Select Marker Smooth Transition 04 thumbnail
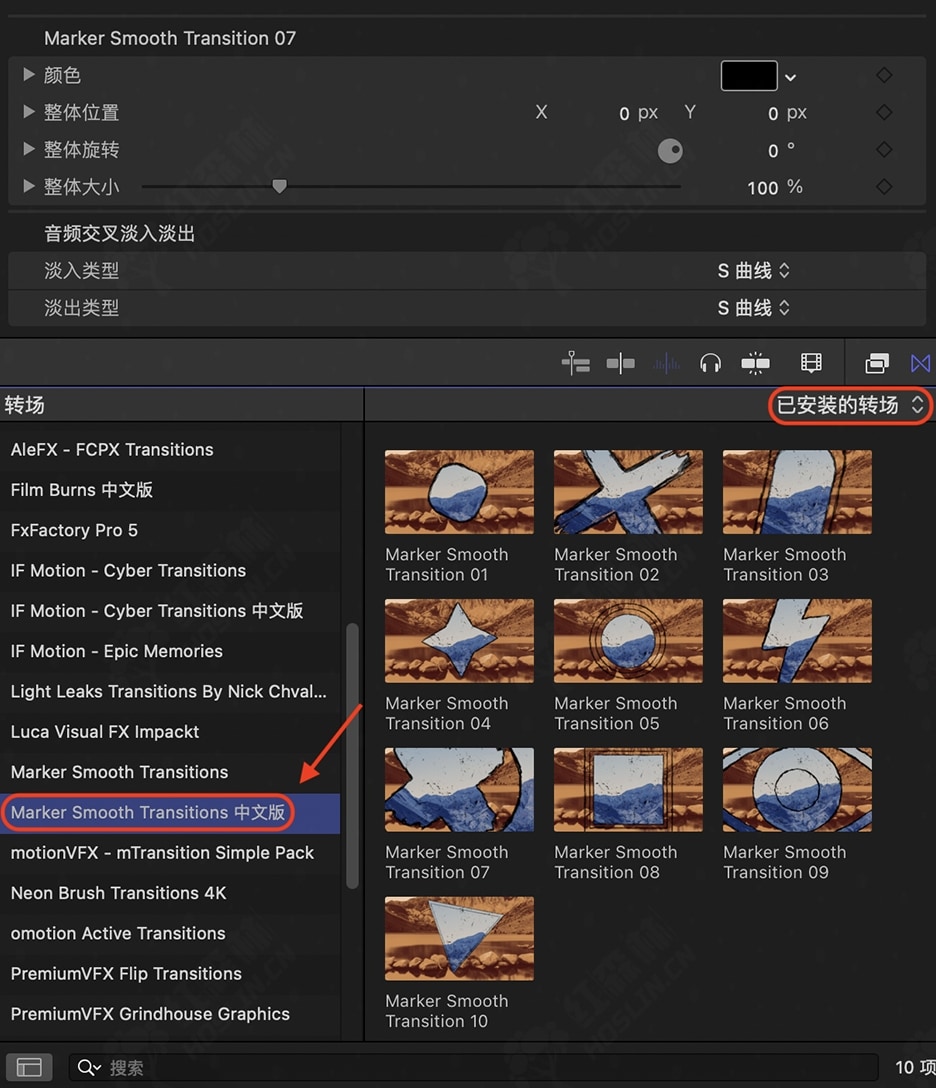The height and width of the screenshot is (1088, 936). 459,640
